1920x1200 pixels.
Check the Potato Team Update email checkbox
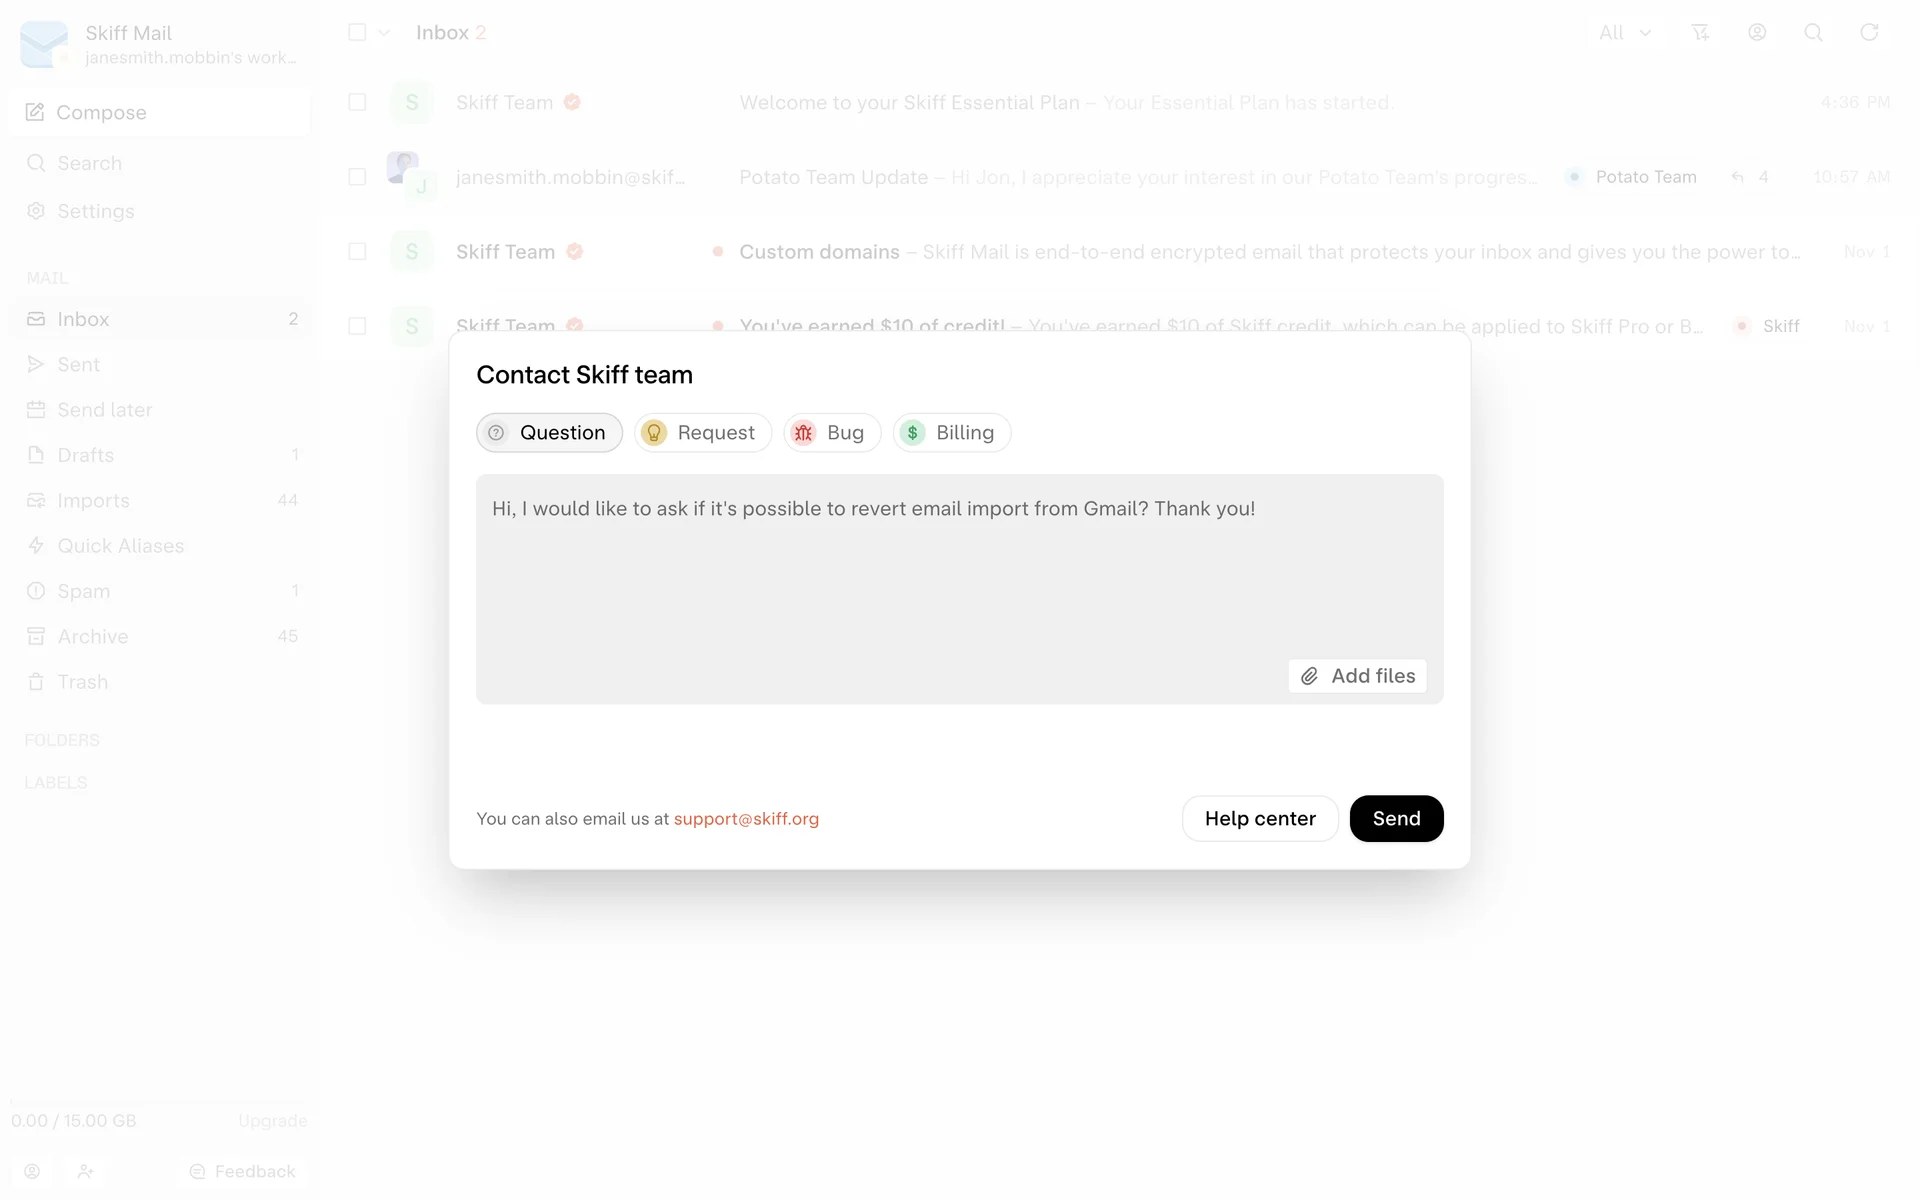click(x=357, y=177)
